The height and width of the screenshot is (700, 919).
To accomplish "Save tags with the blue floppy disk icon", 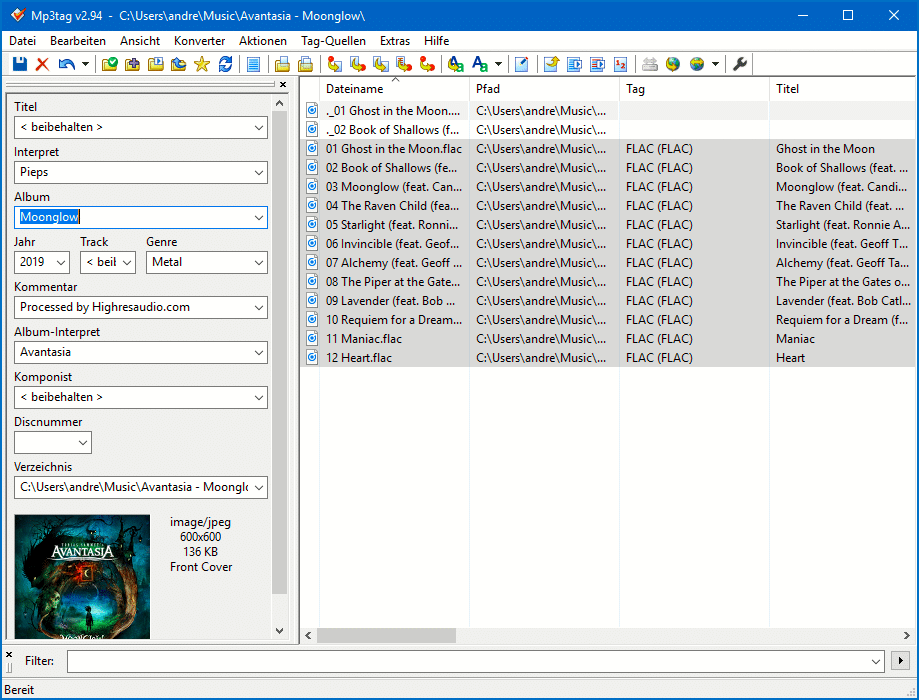I will tap(20, 64).
